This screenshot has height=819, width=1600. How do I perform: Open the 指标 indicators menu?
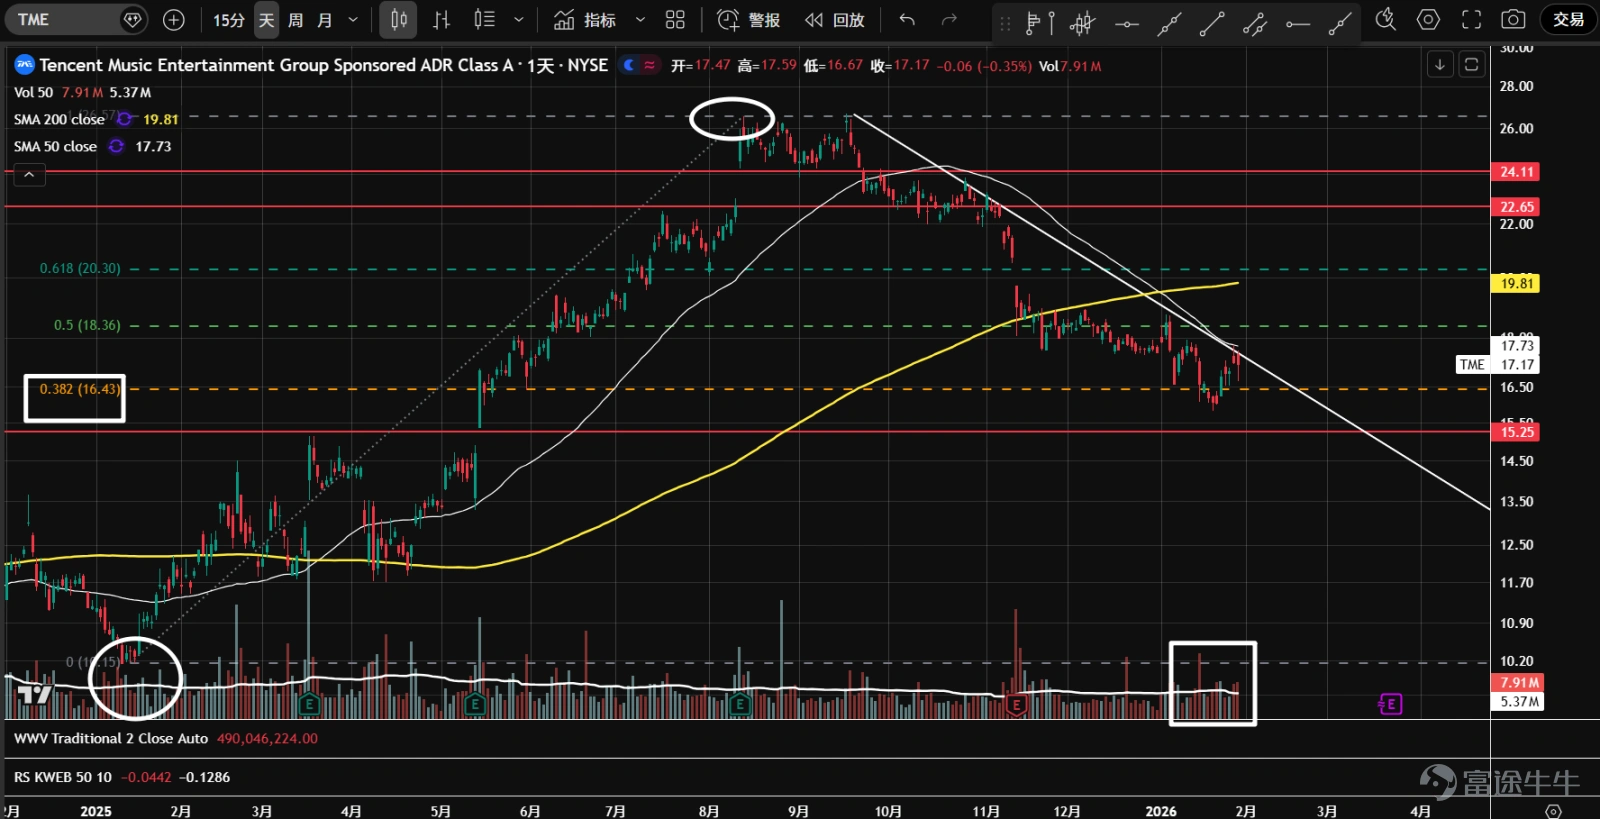[585, 20]
